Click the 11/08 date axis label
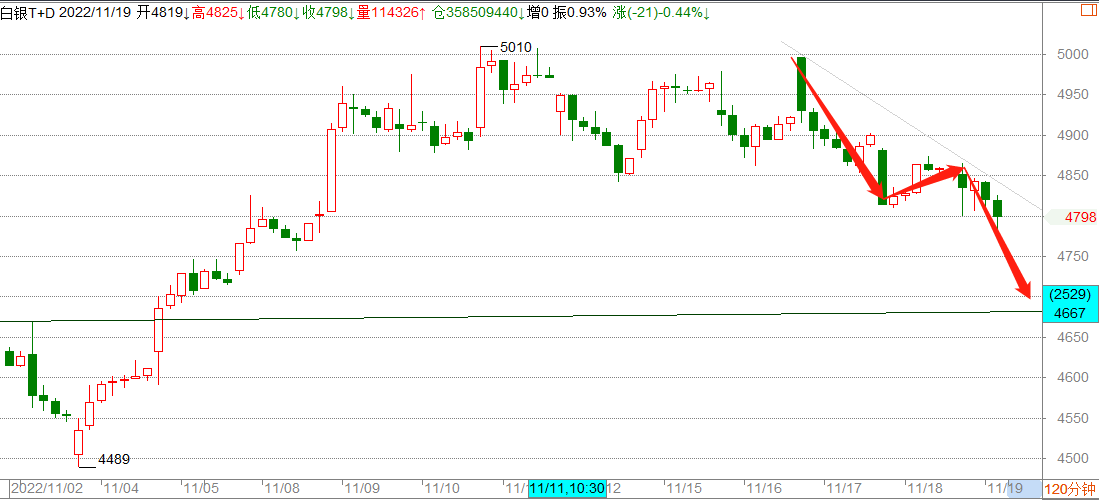This screenshot has height=500, width=1099. (x=282, y=488)
